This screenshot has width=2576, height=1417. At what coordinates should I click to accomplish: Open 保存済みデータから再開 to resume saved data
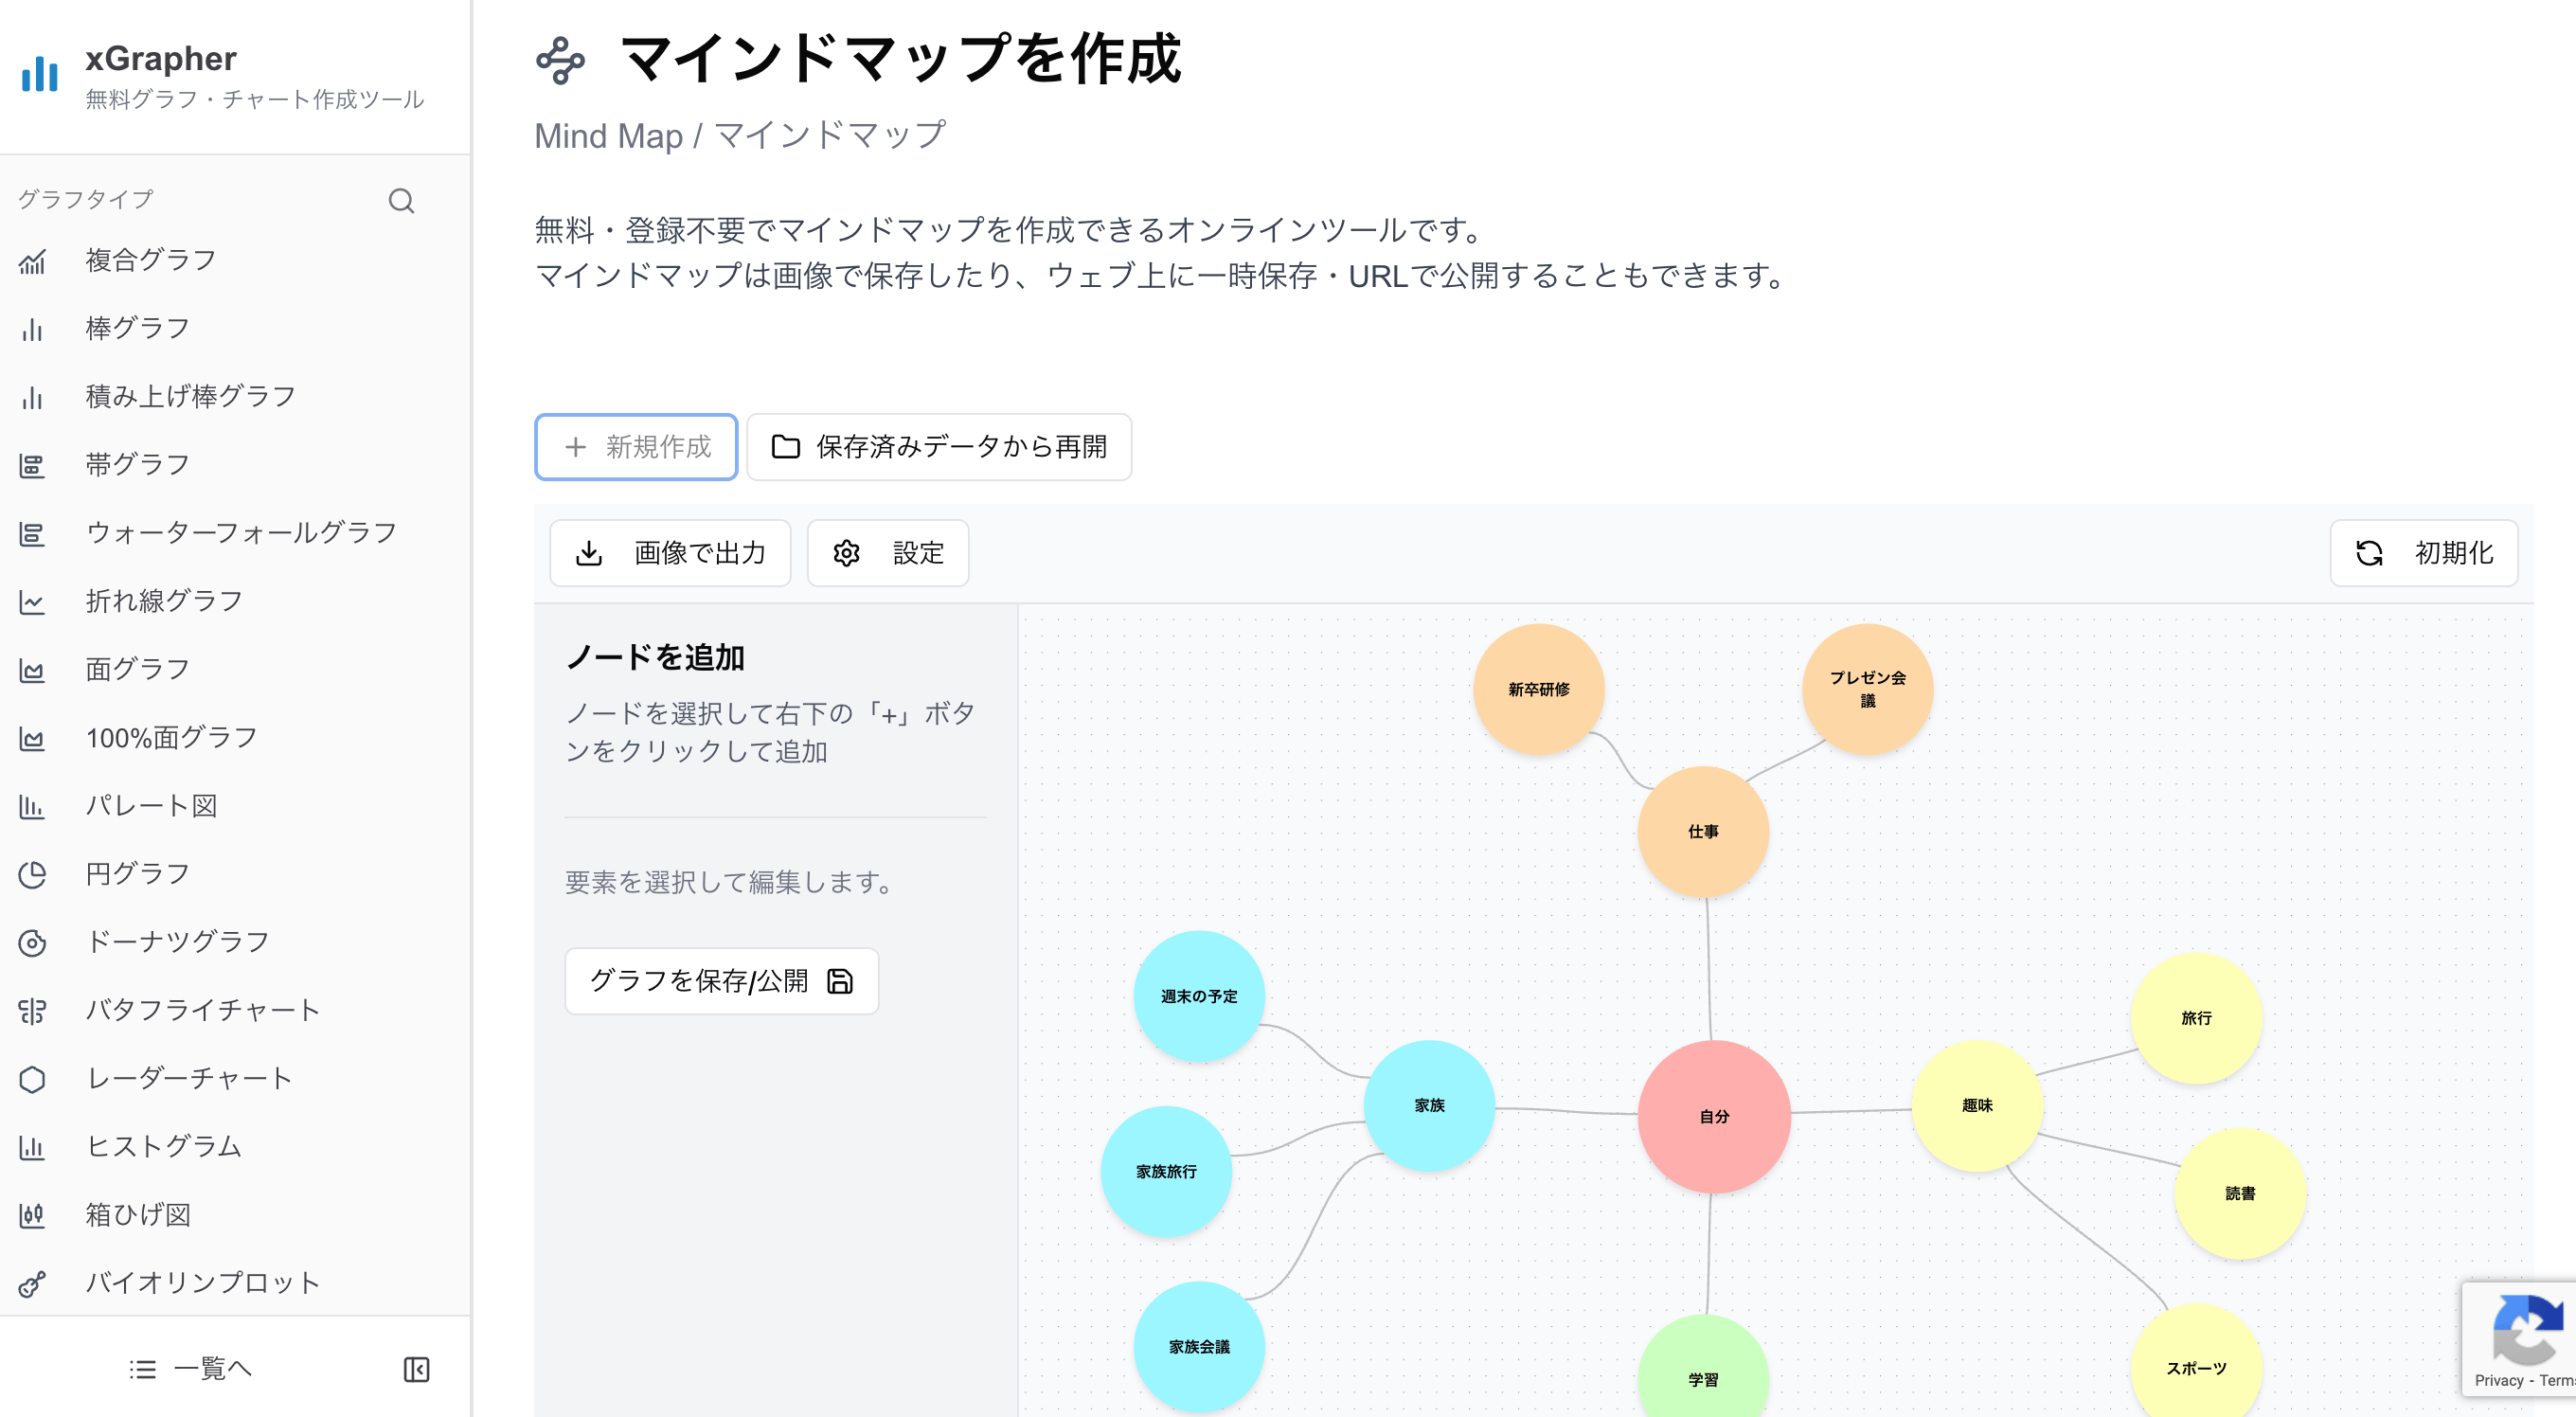pos(938,447)
